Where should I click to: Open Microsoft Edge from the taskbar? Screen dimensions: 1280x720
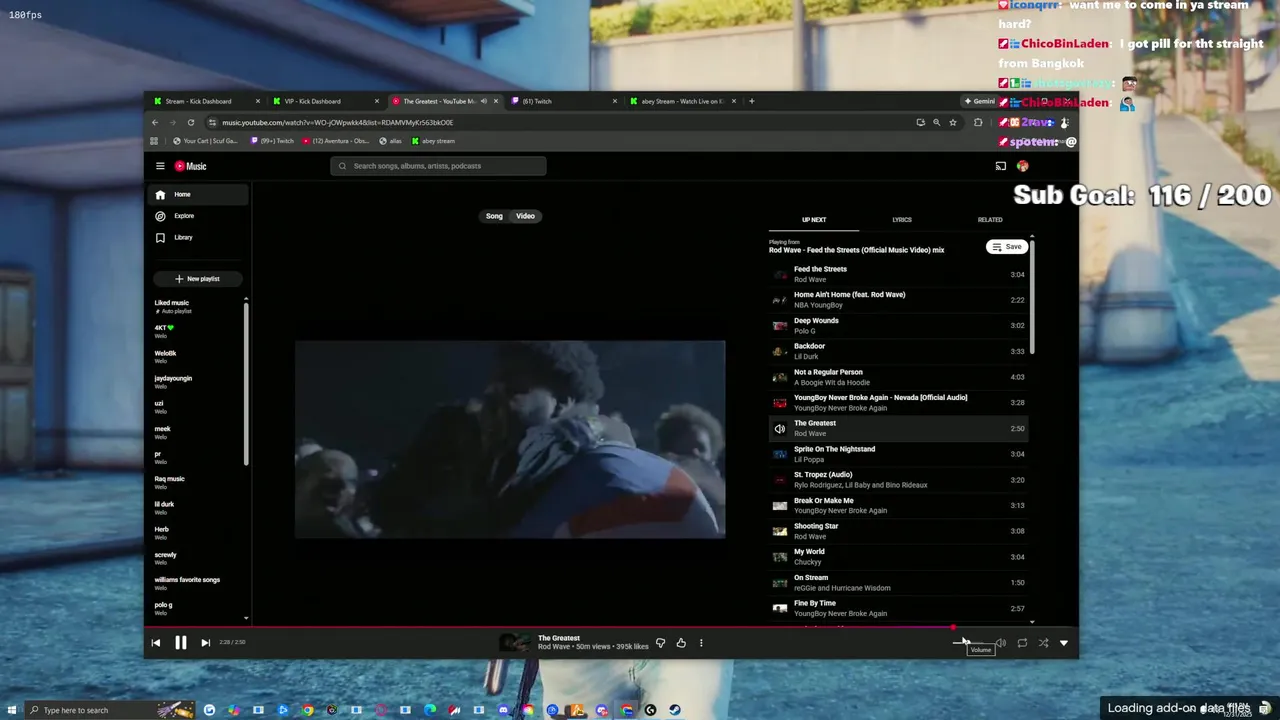430,710
